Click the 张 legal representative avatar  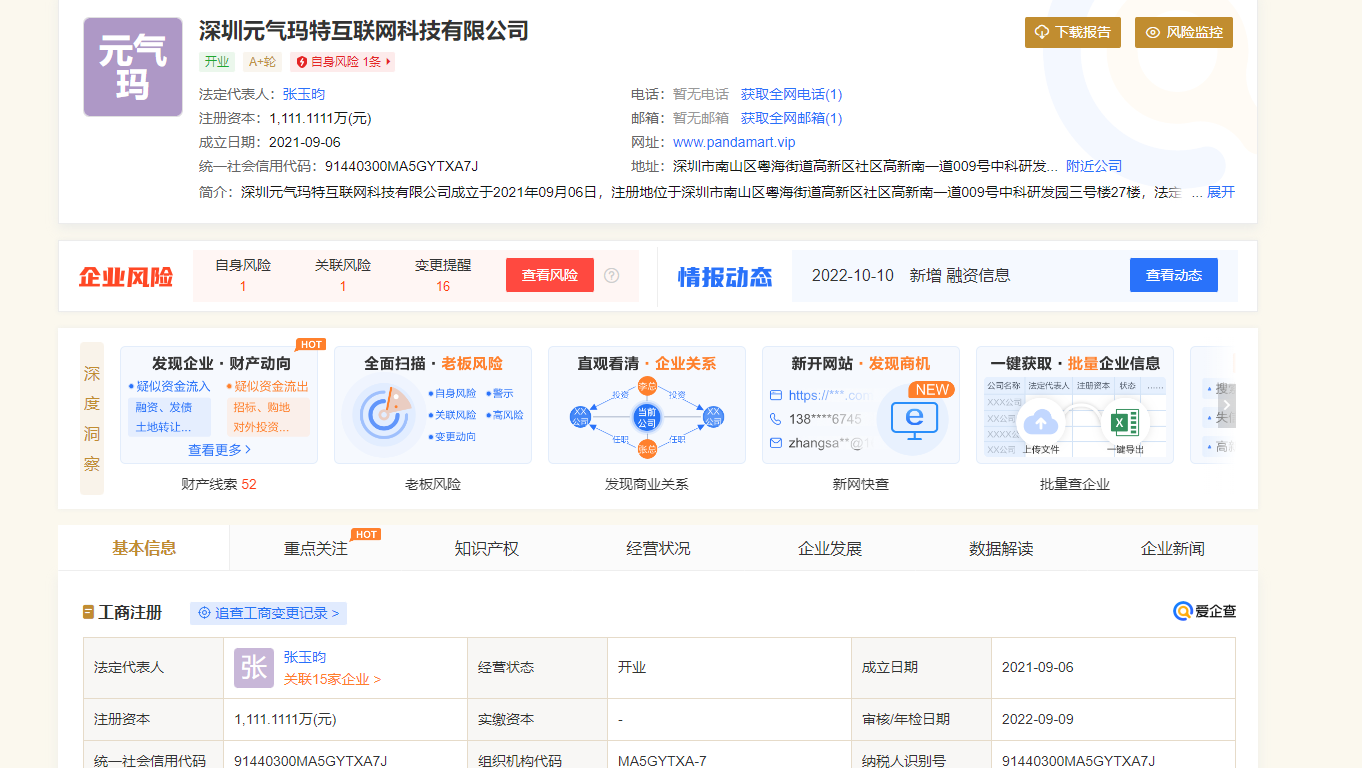(253, 668)
